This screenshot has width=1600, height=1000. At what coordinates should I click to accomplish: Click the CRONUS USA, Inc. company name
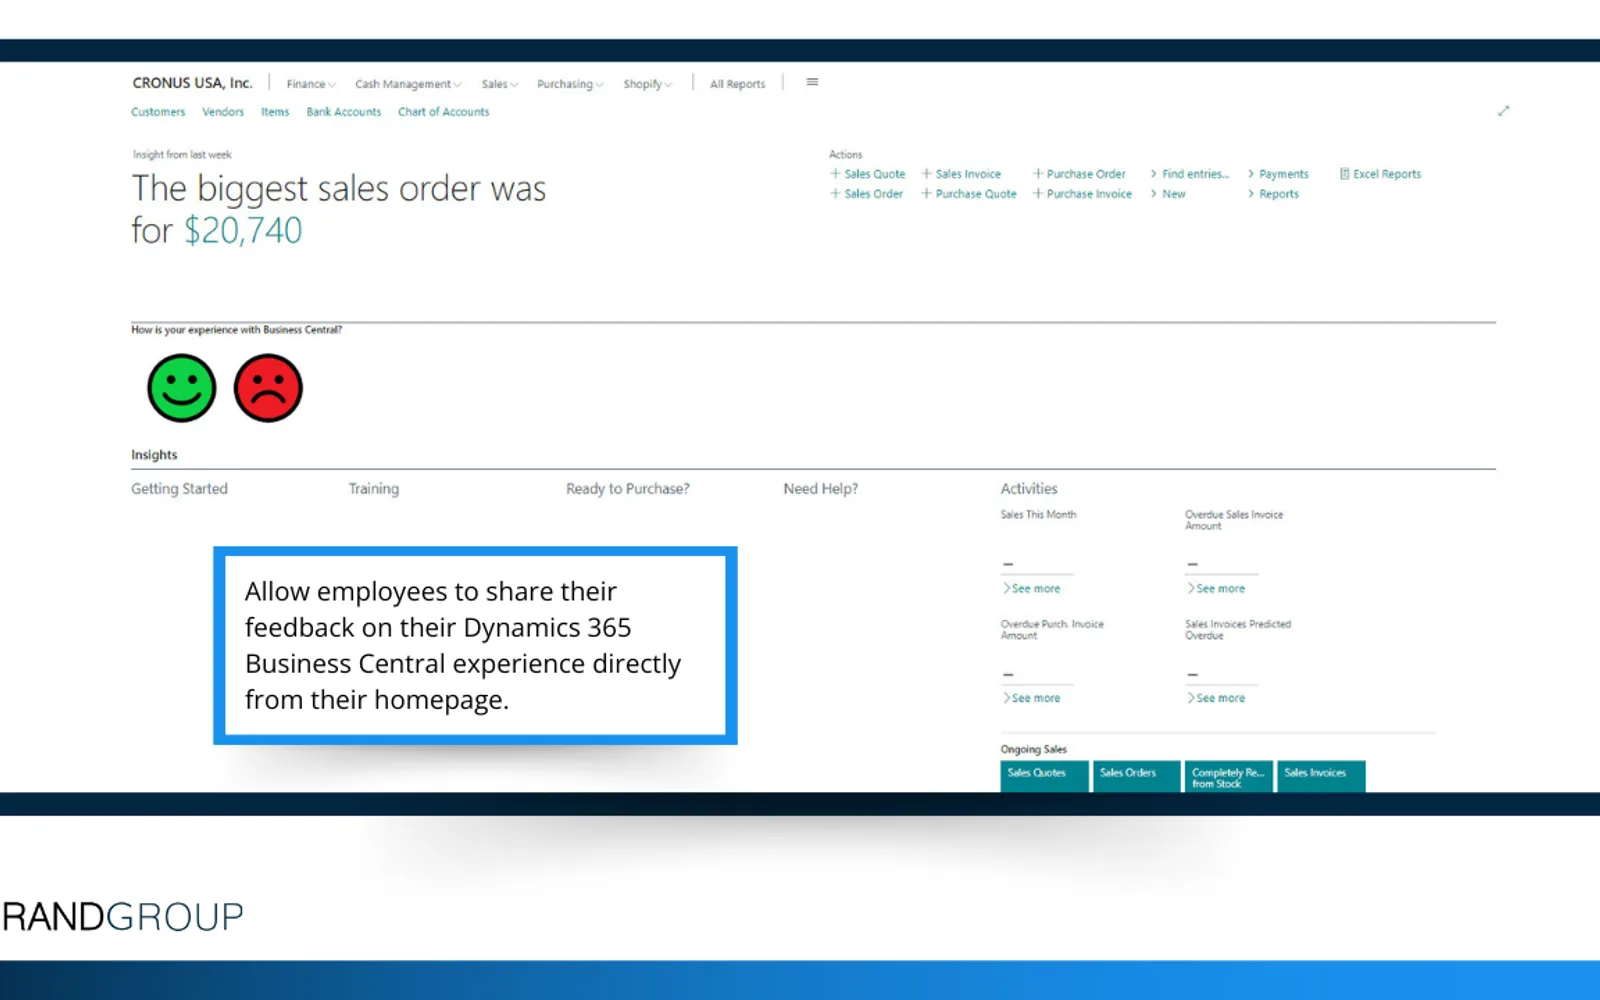click(192, 83)
